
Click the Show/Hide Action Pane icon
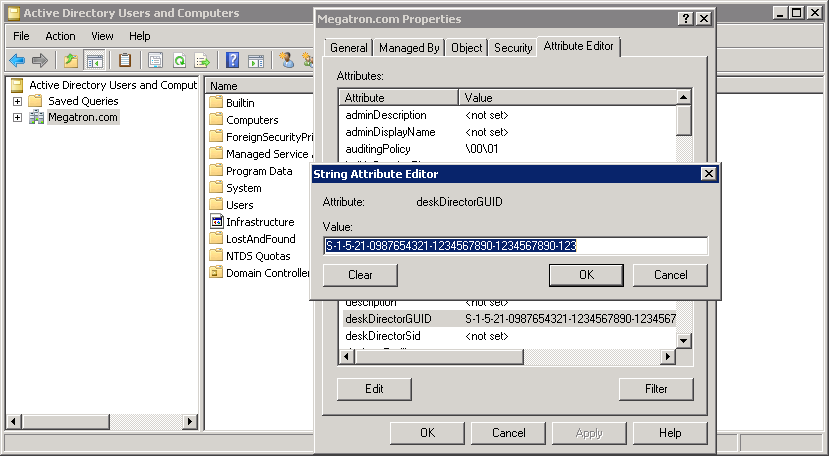coord(255,60)
